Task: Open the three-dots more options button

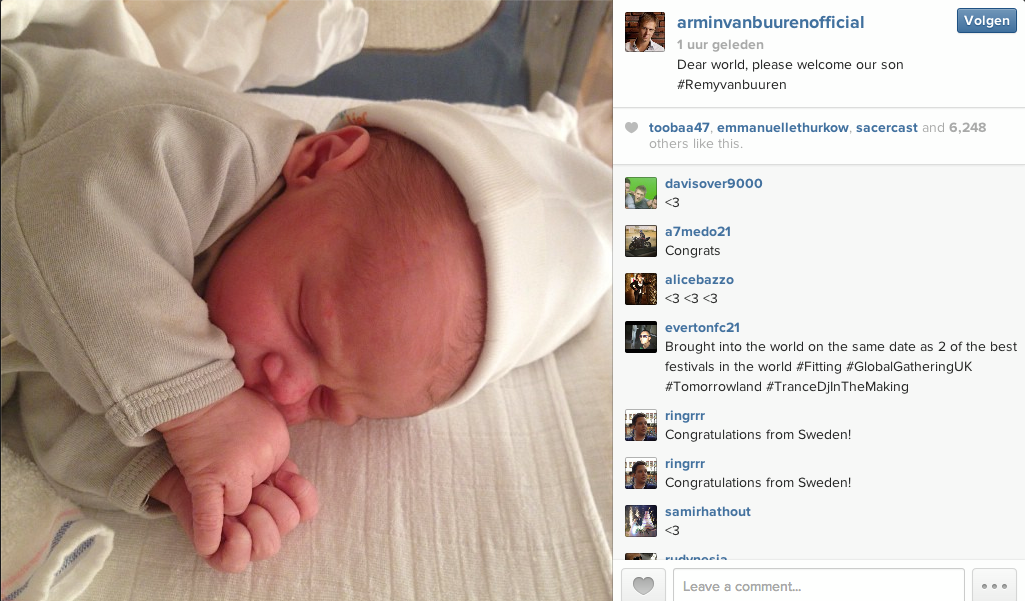Action: point(994,585)
